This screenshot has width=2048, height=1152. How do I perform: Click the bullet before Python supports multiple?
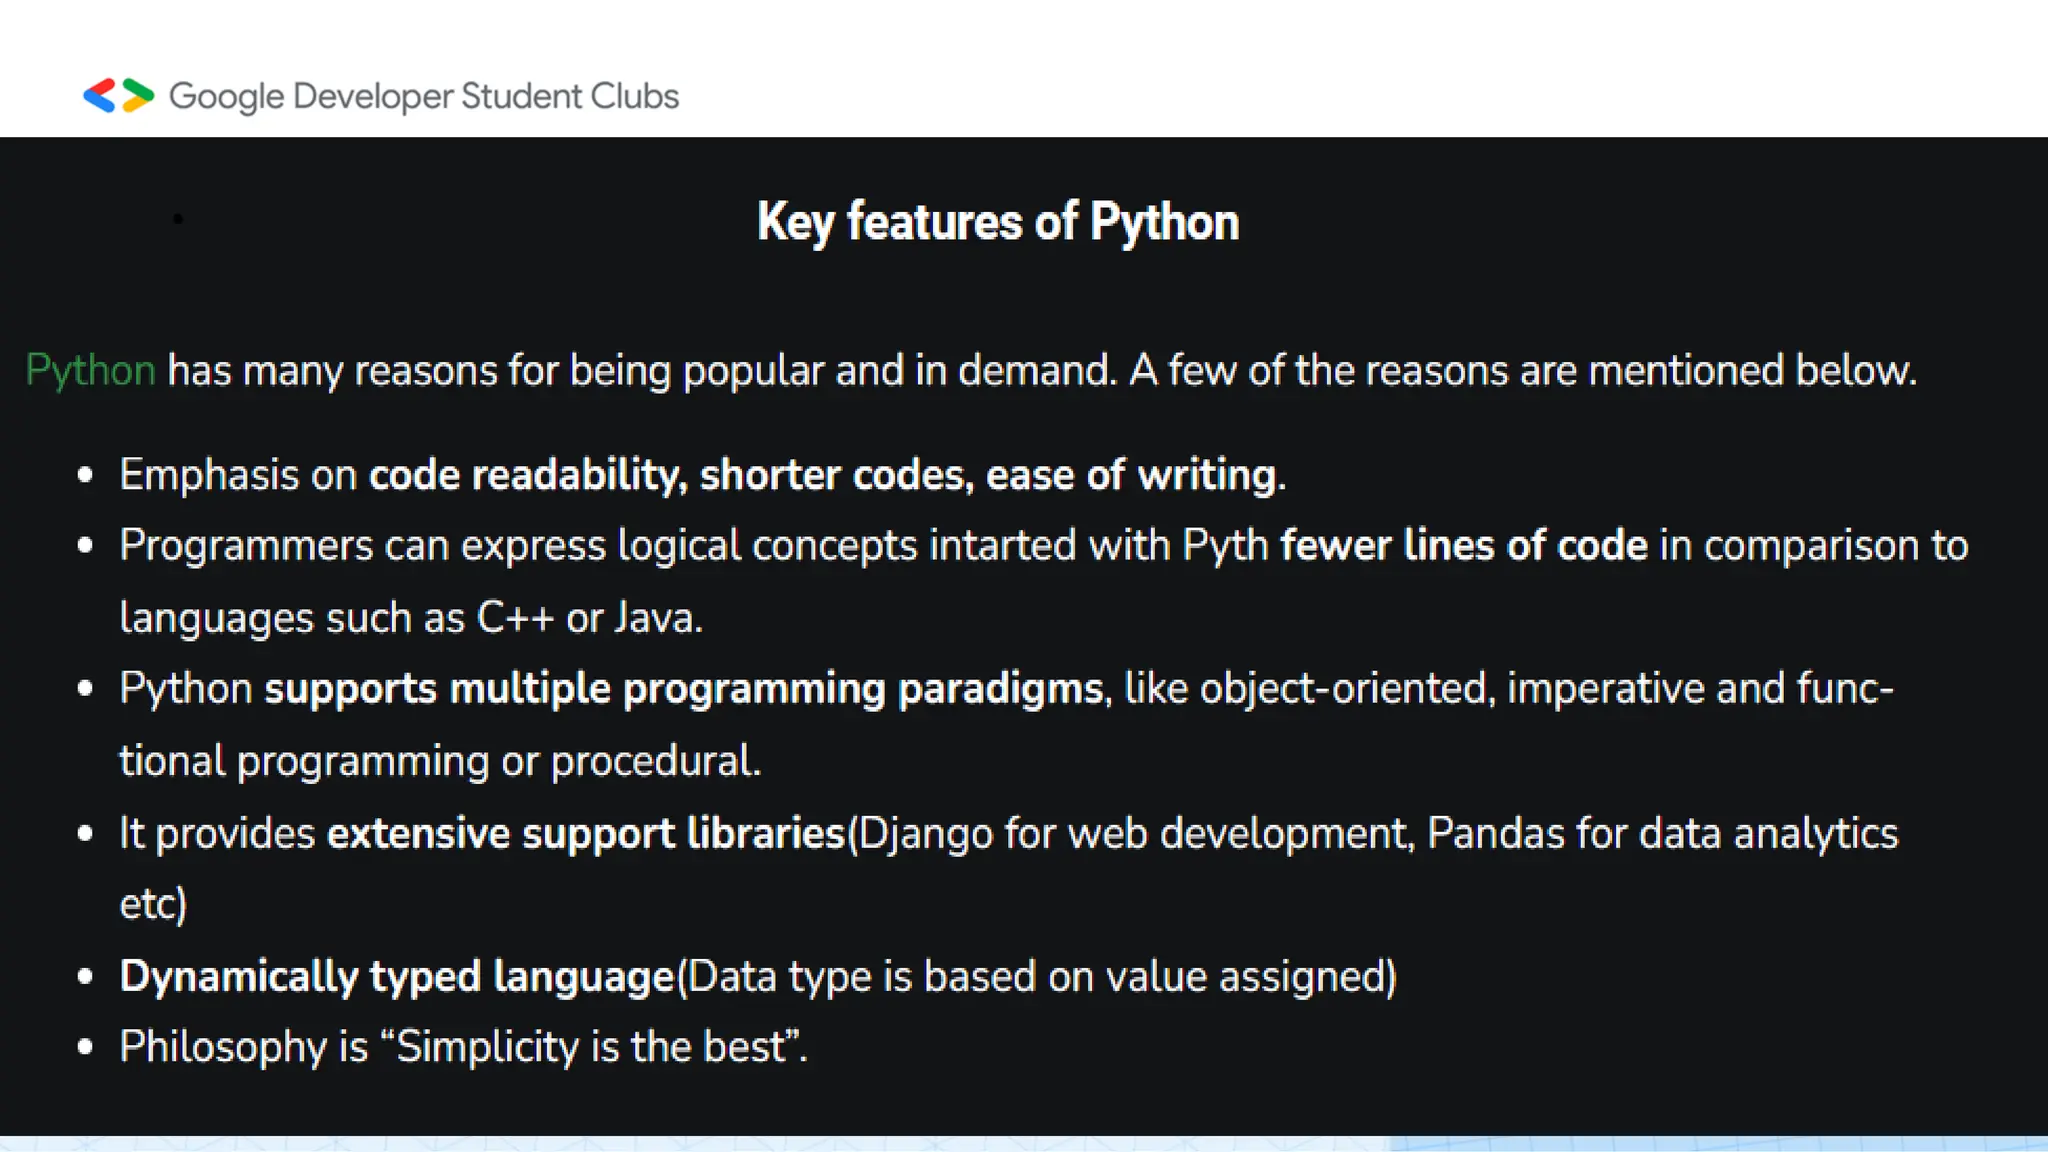point(85,689)
